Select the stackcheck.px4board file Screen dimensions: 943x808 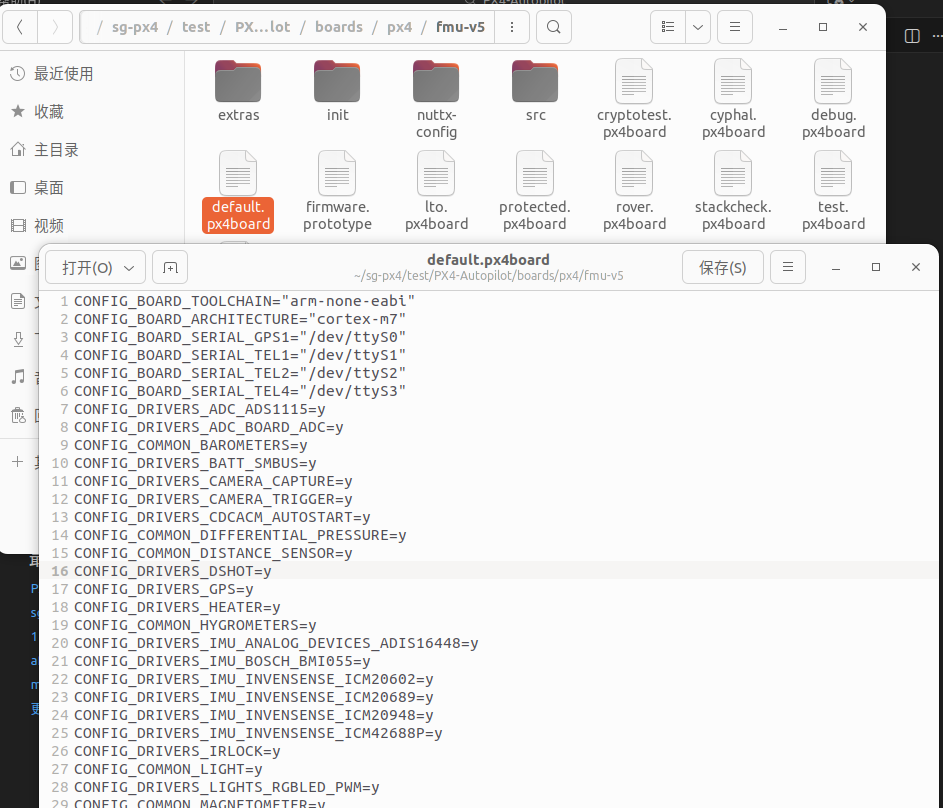coord(733,191)
